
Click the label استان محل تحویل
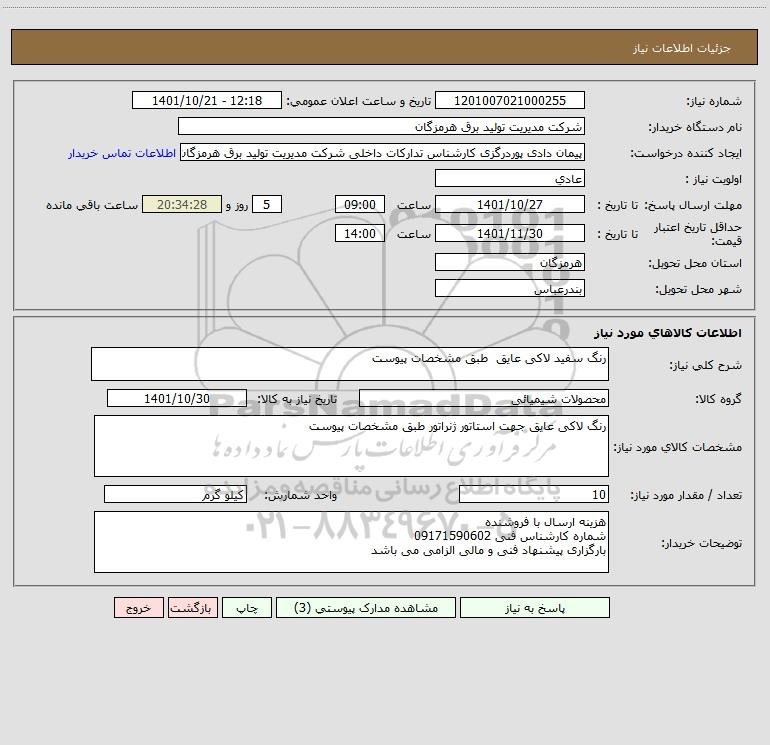click(695, 264)
